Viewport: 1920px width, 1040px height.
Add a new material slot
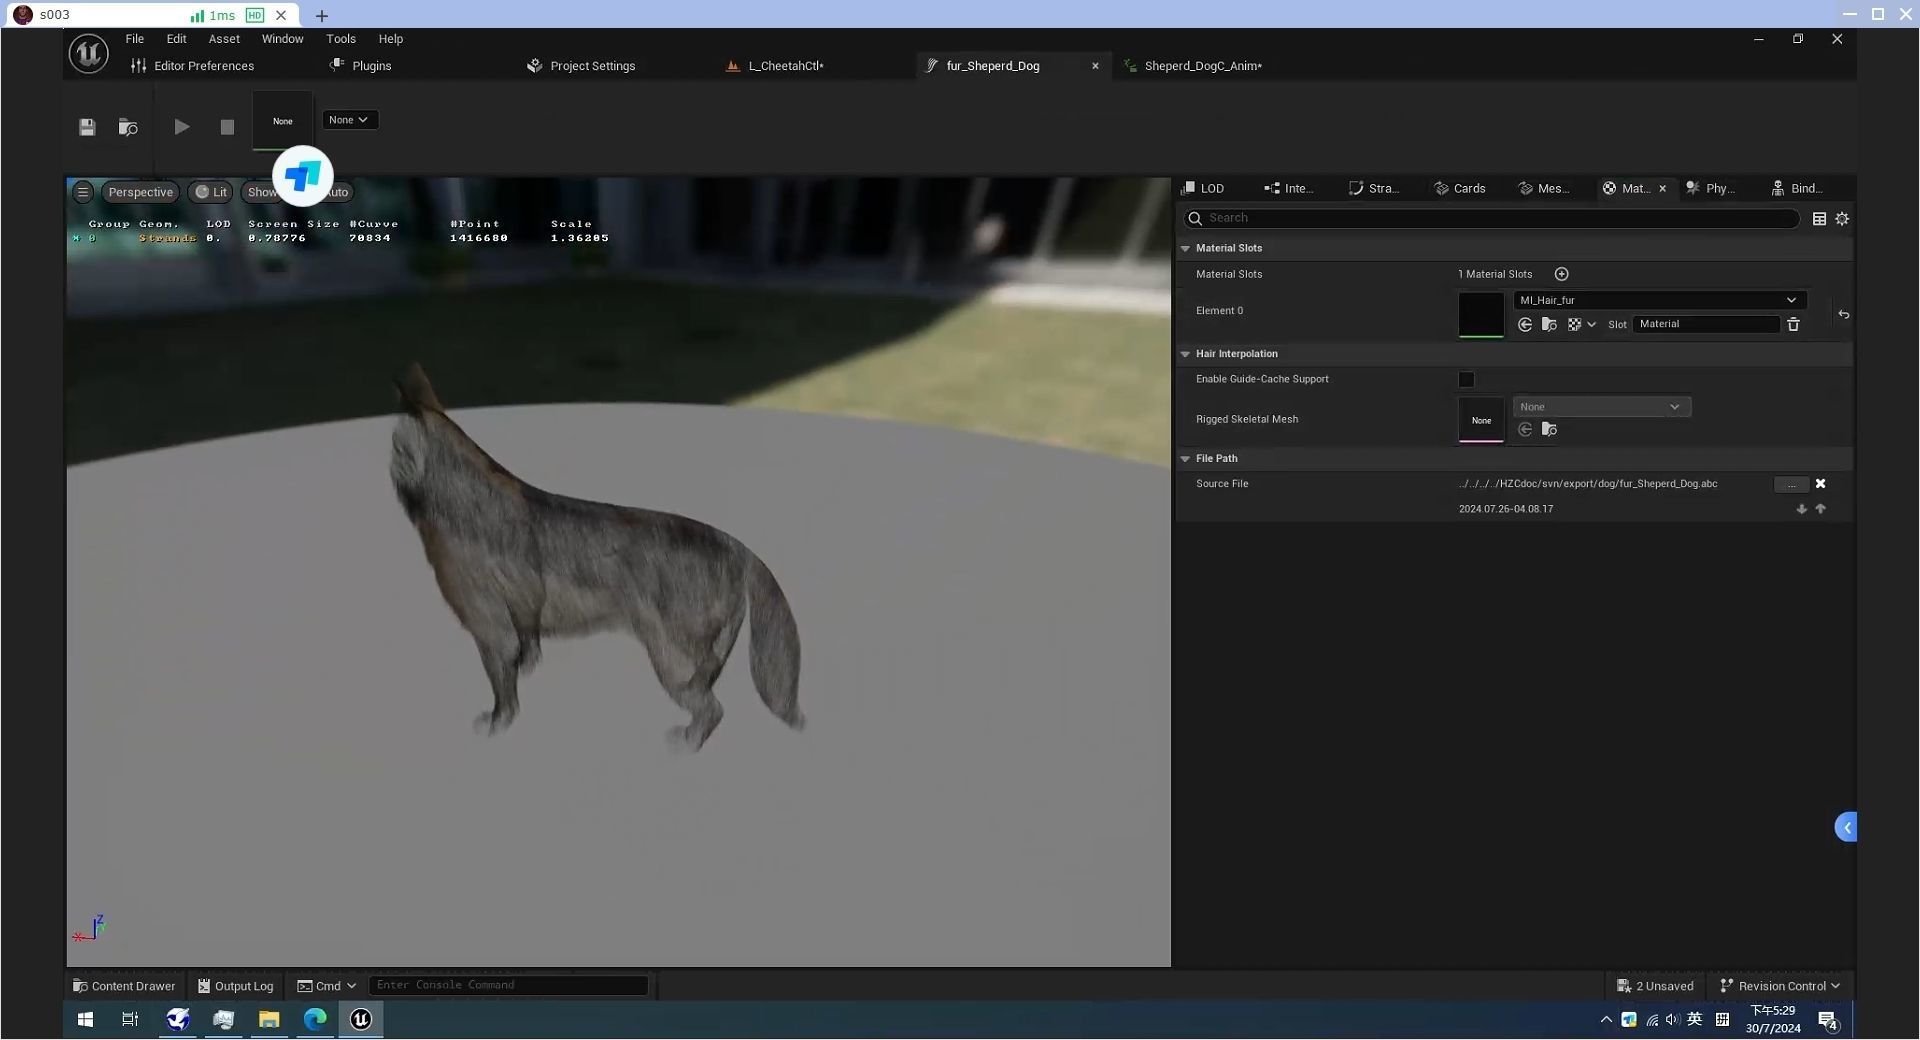point(1561,274)
